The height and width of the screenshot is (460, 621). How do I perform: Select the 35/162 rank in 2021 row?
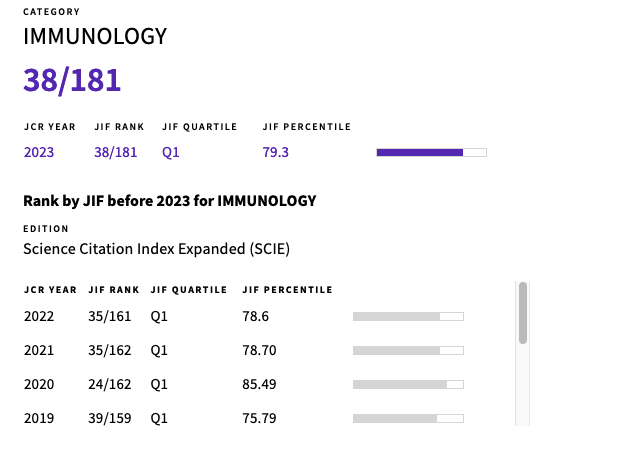(x=110, y=350)
